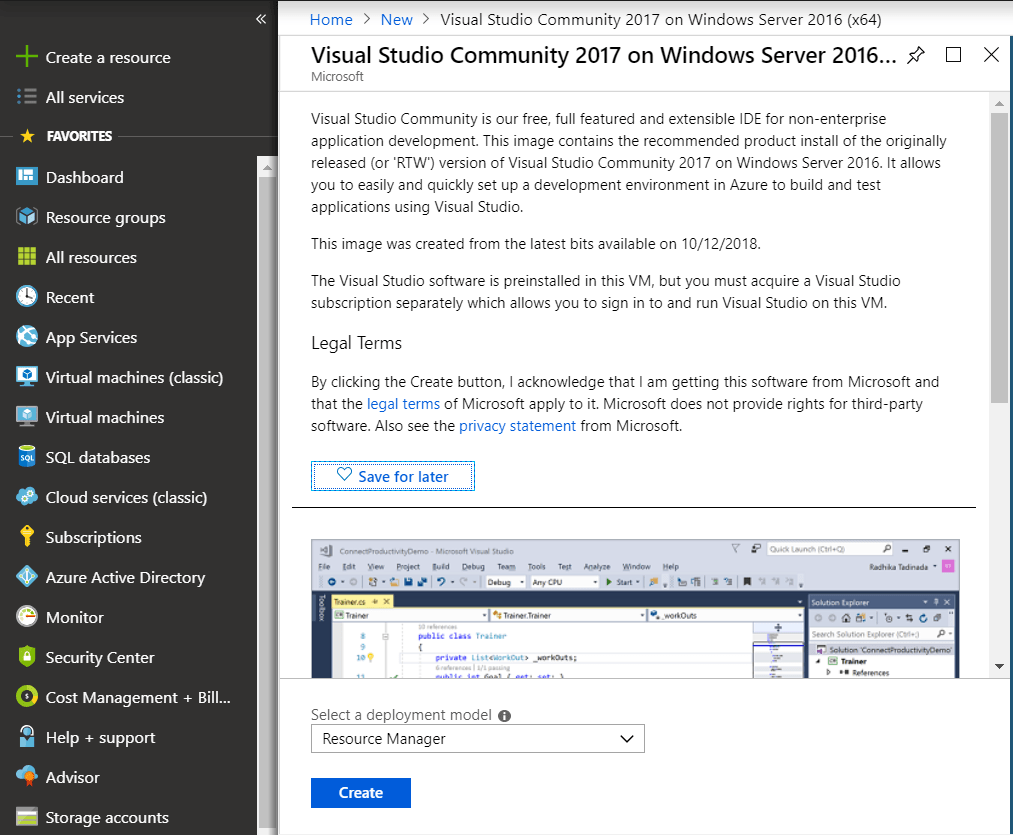Open All resources
1013x835 pixels.
[x=91, y=257]
